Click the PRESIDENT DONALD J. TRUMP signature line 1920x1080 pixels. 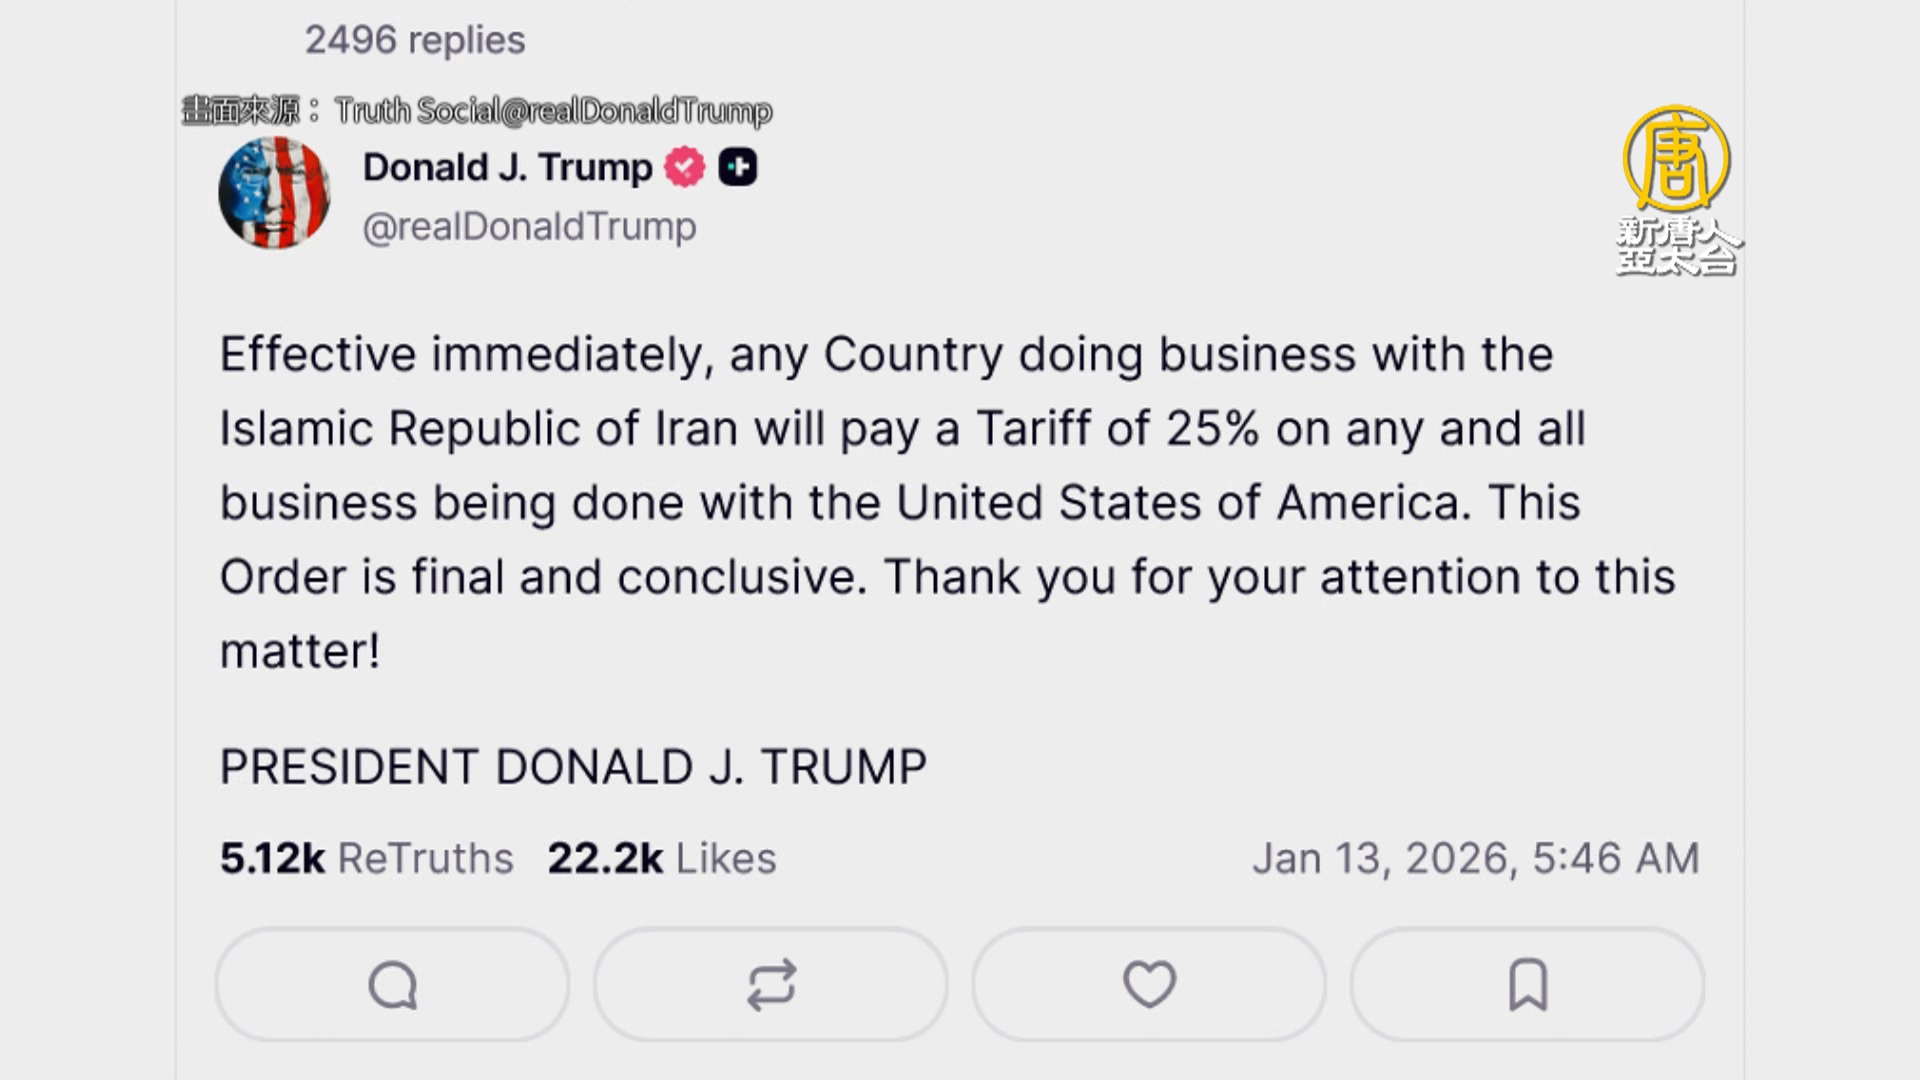(573, 767)
